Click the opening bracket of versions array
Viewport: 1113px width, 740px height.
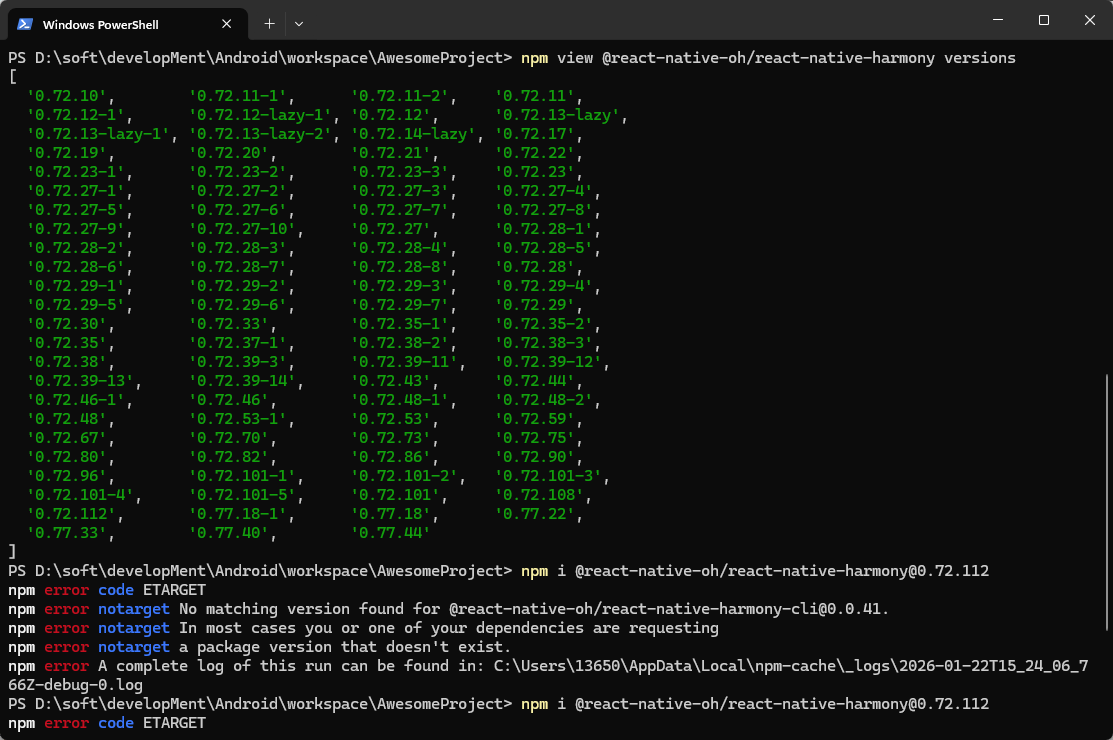click(x=13, y=77)
